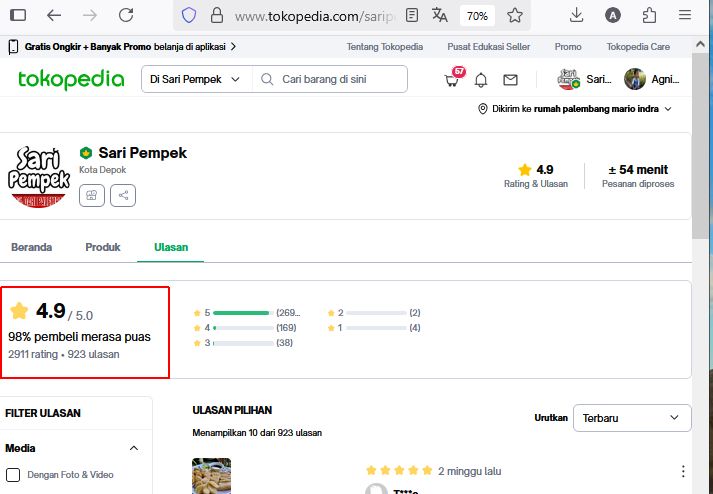Filter reviews by the 5 star bar

247,313
